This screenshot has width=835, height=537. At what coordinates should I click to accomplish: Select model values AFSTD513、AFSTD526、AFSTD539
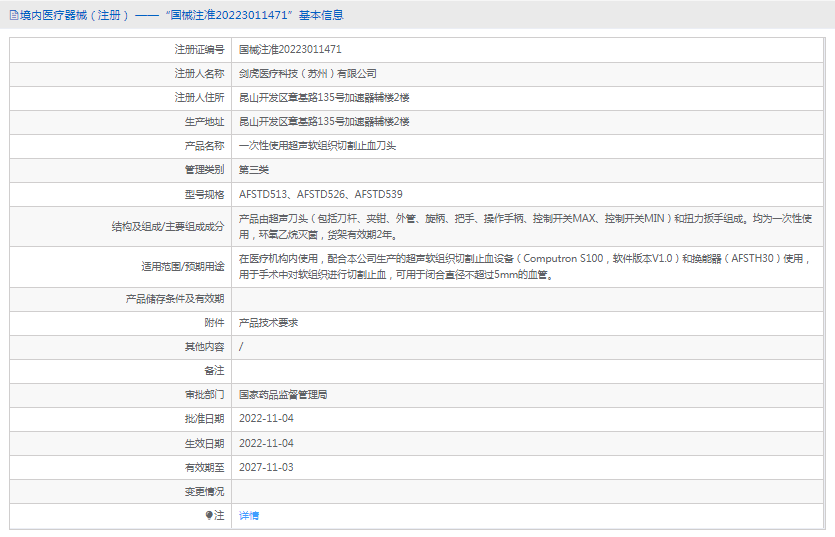coord(321,194)
